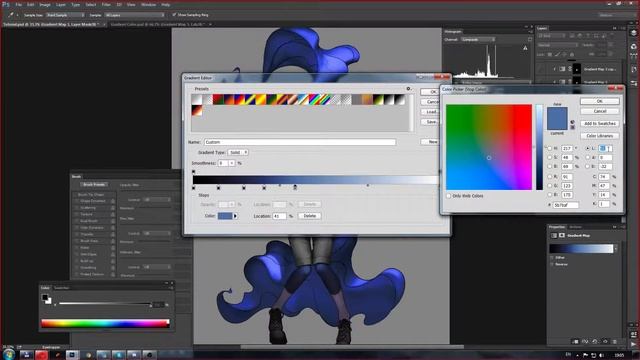Open the Smoothness stepper arrow

pos(232,163)
